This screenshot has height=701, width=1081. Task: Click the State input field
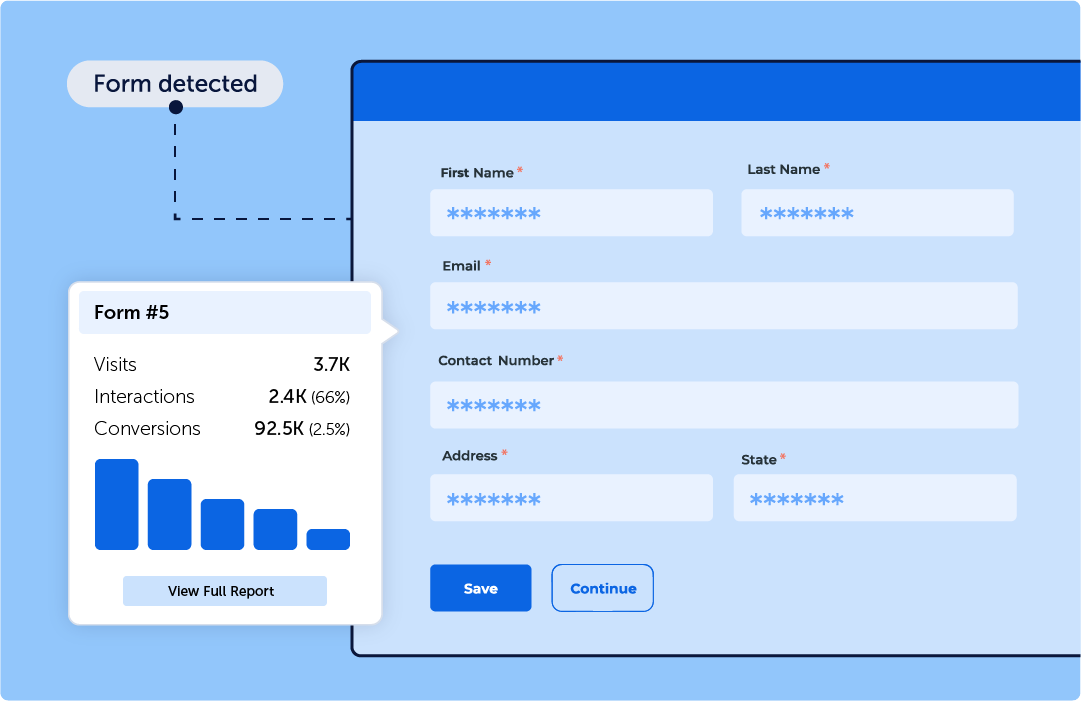coord(874,498)
